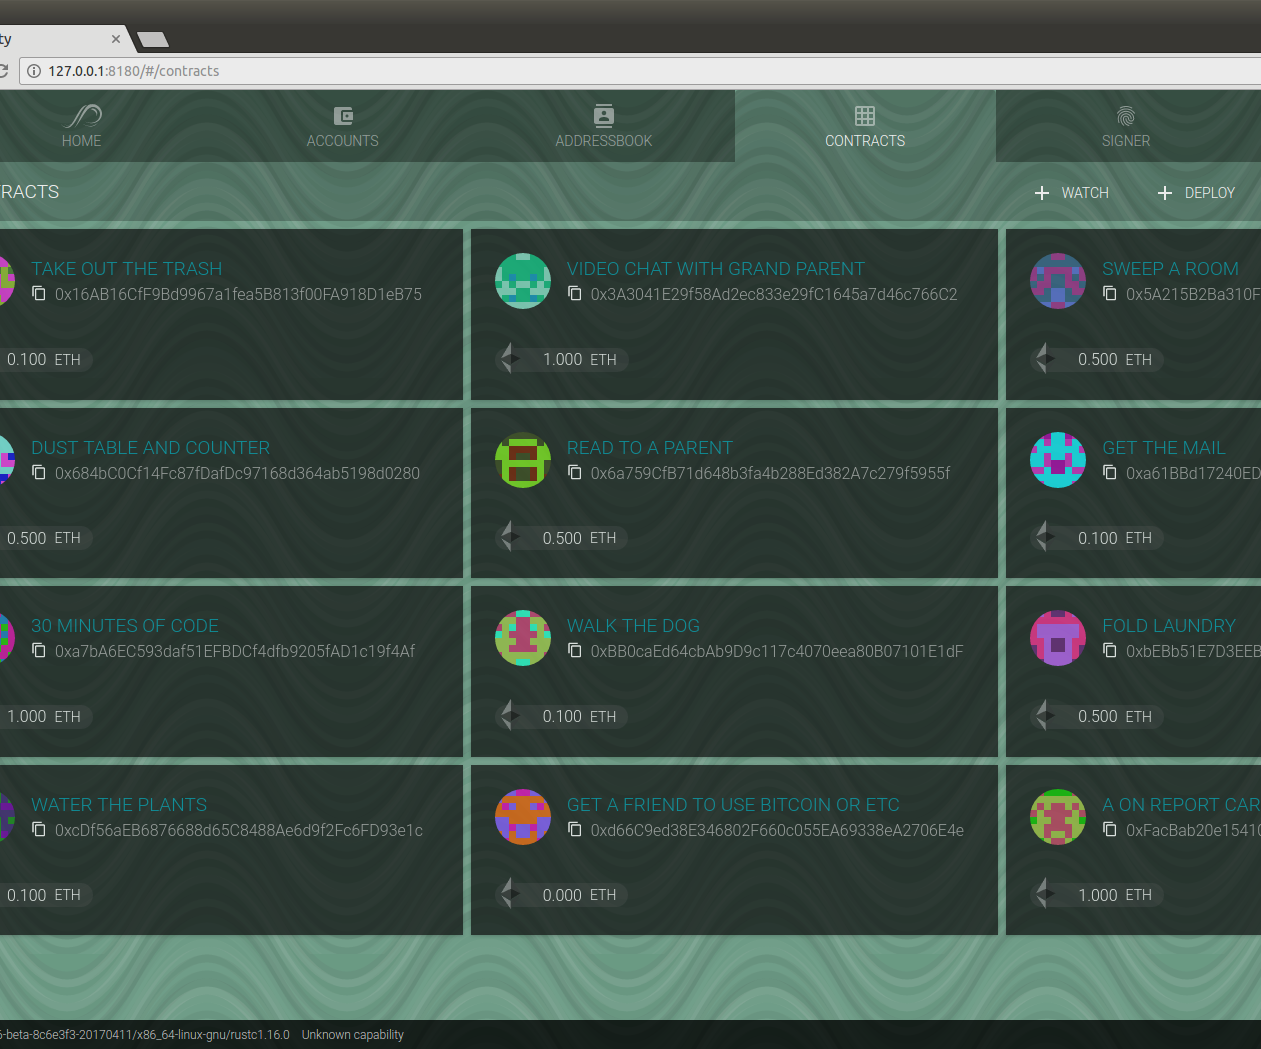The image size is (1261, 1049).
Task: Open the Get The Mail contract
Action: 1164,448
